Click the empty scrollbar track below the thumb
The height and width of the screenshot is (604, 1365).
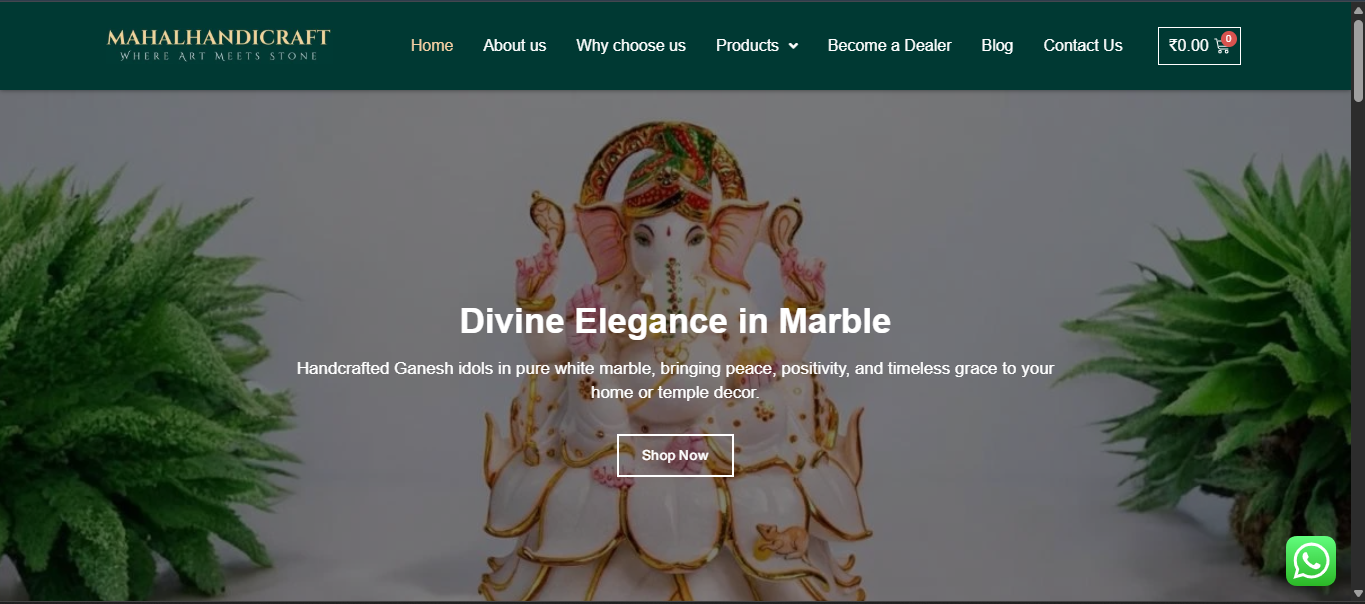tap(1358, 350)
